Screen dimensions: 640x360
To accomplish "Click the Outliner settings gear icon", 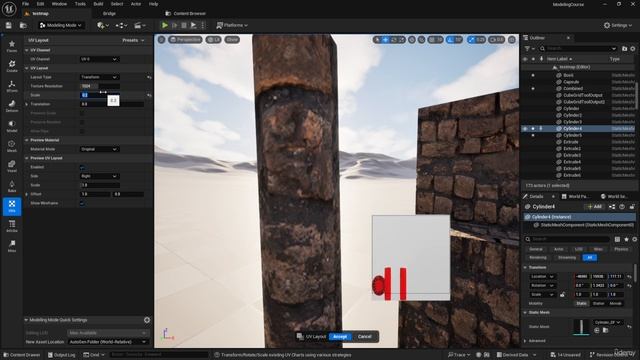I will [x=633, y=49].
